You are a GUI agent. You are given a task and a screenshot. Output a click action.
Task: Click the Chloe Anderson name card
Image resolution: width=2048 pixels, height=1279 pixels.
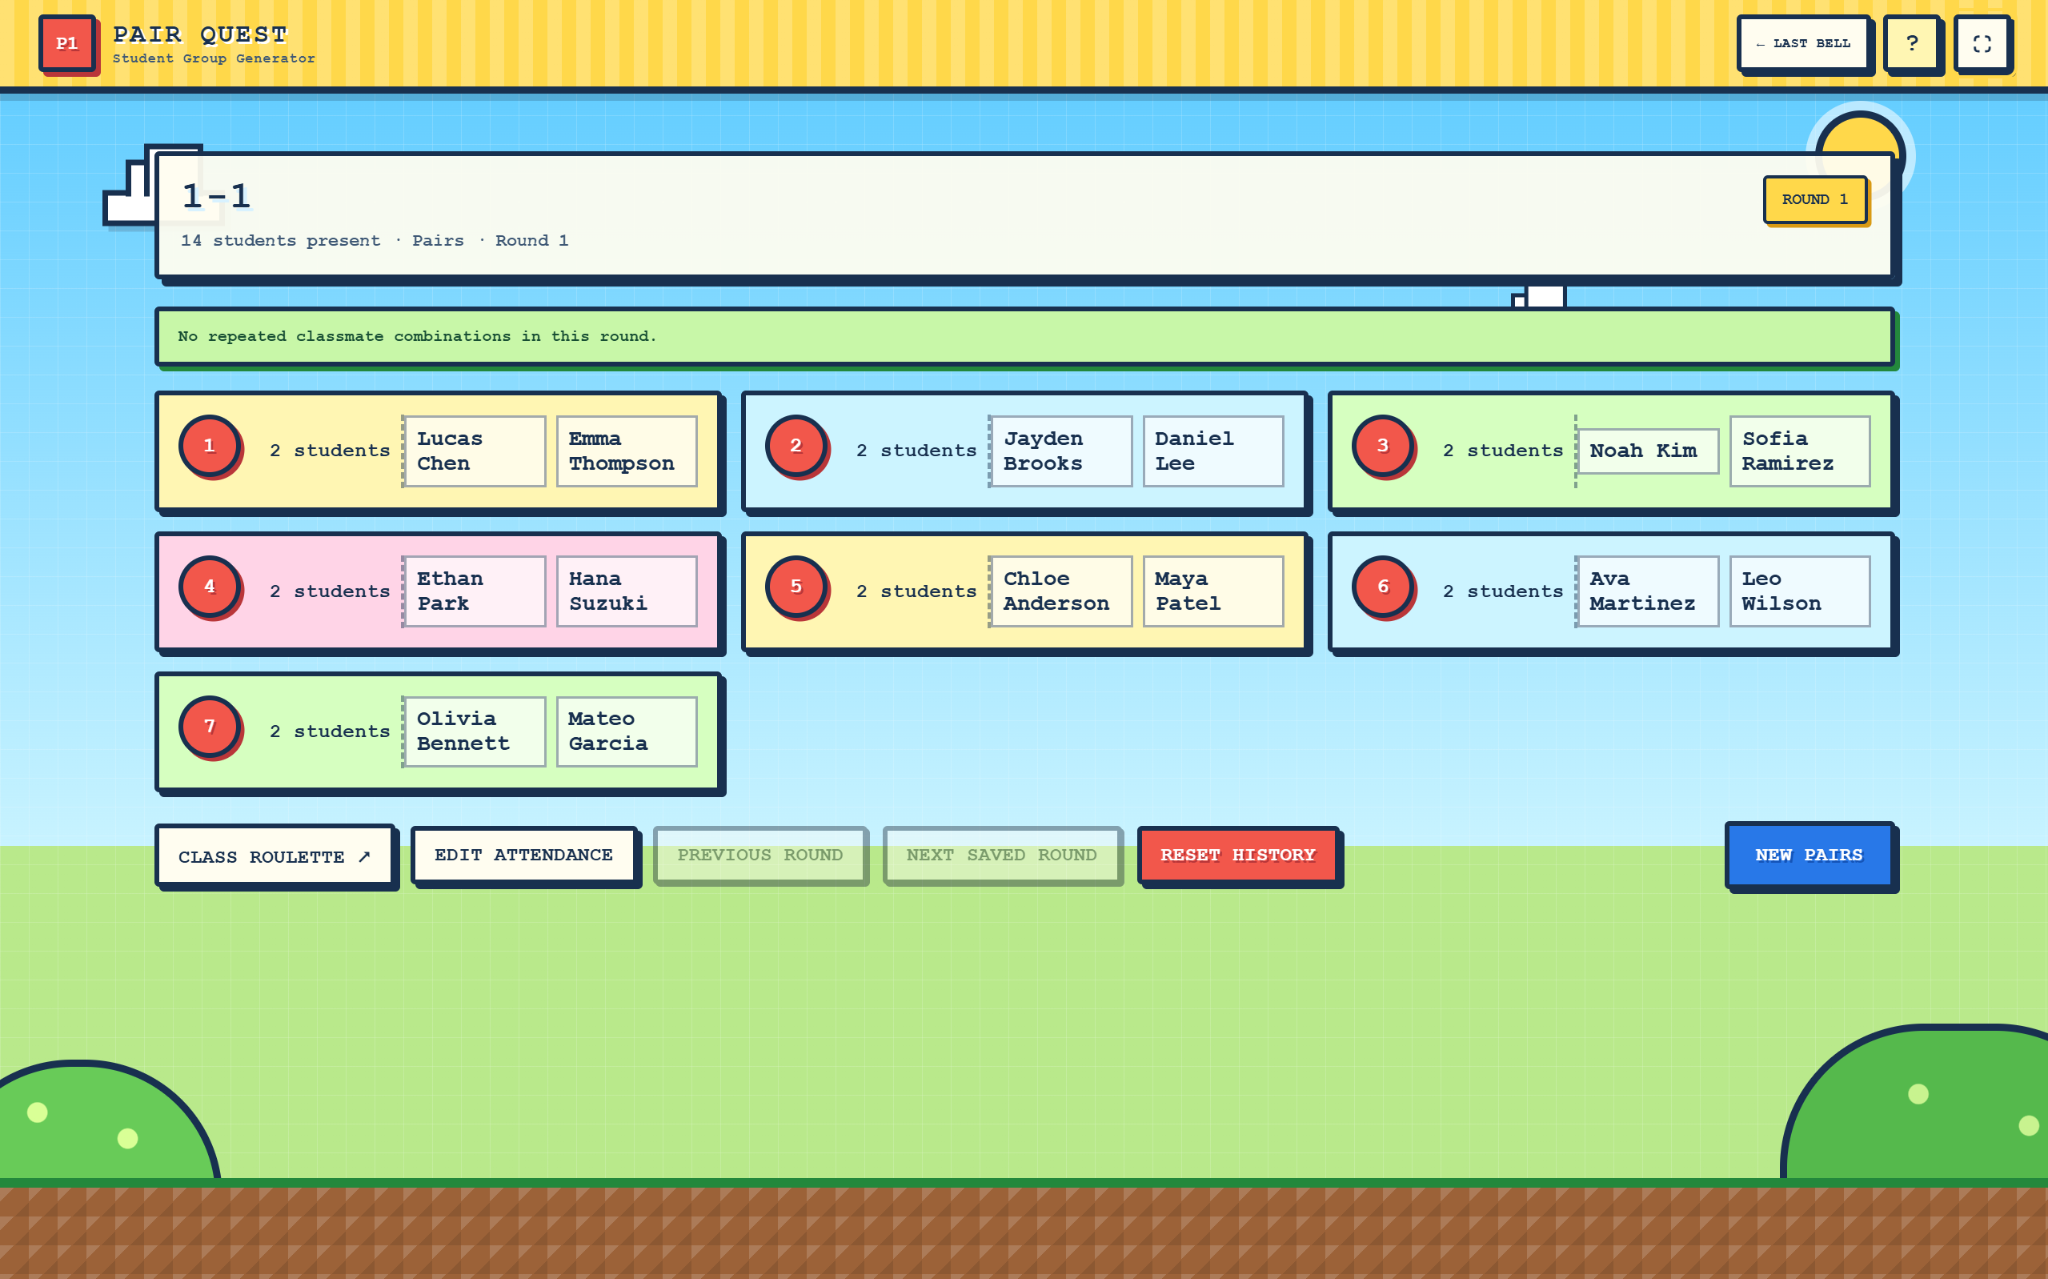(x=1061, y=591)
